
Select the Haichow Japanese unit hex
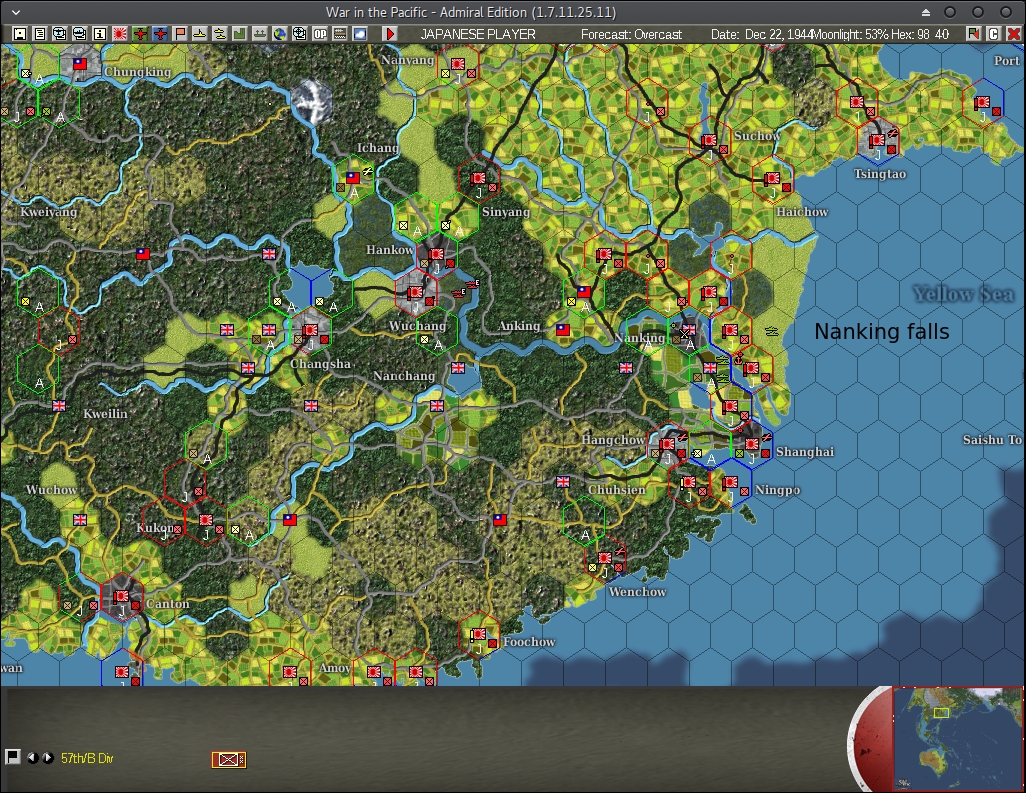[772, 179]
